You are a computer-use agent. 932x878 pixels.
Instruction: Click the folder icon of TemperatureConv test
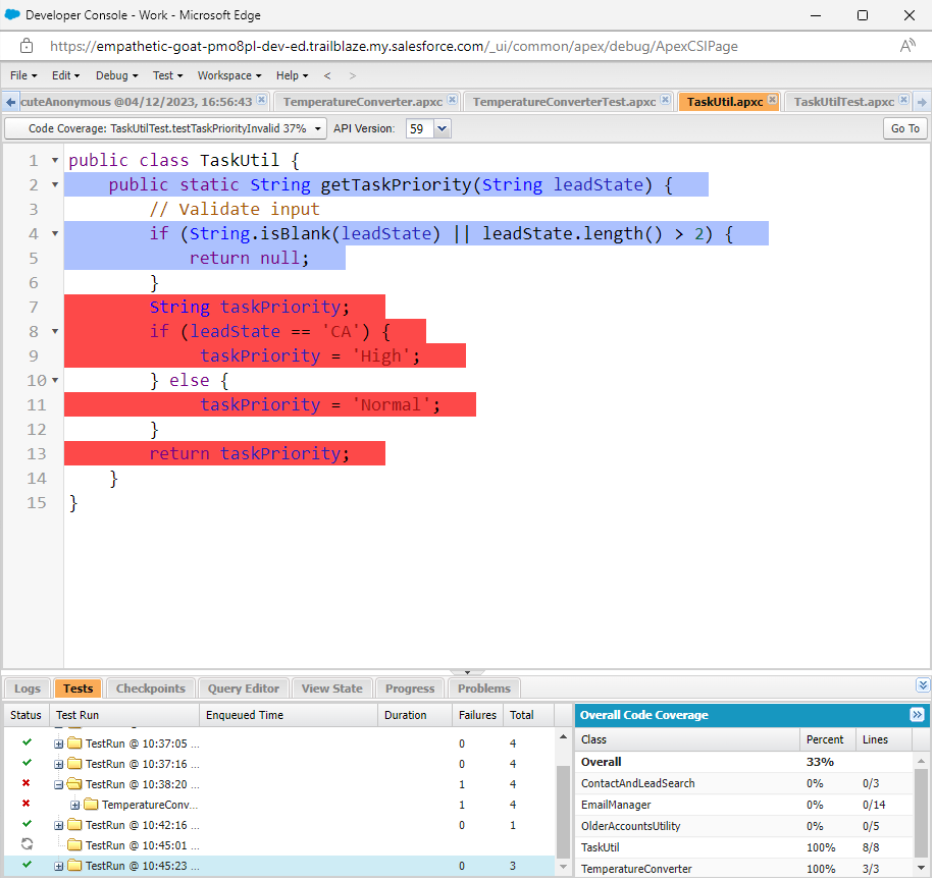click(x=91, y=804)
